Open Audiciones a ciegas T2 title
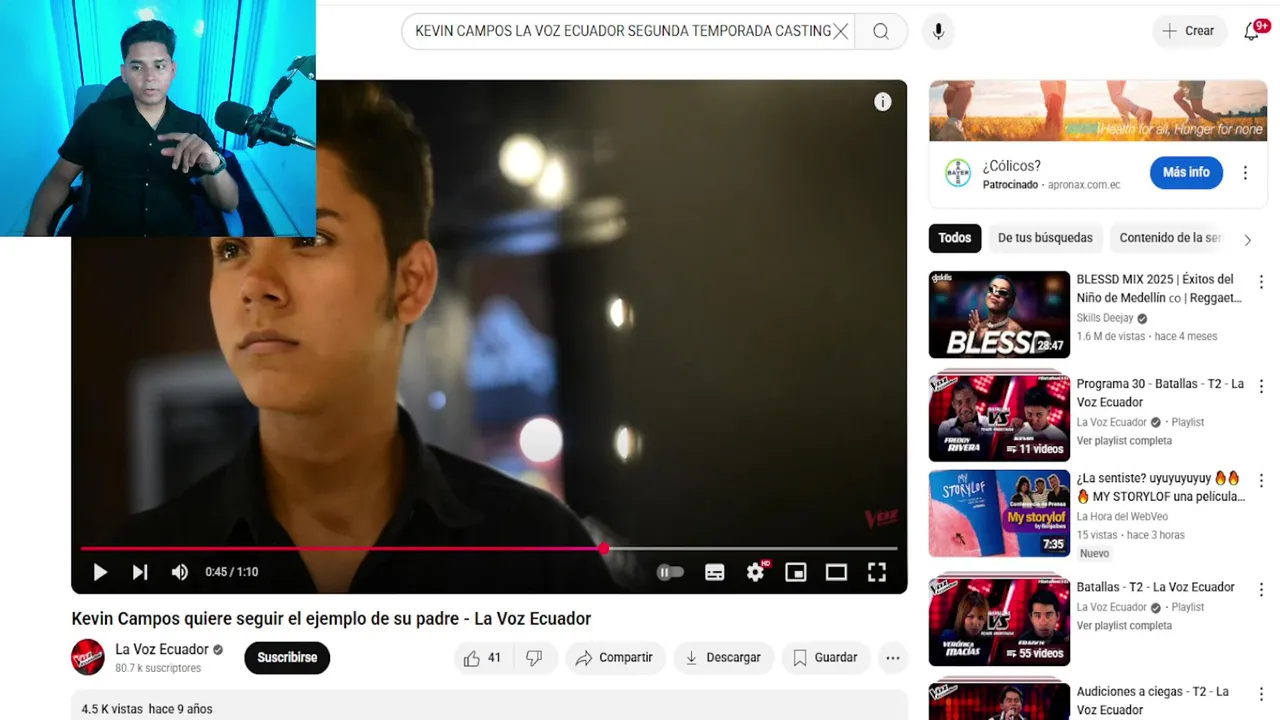 (x=1153, y=701)
